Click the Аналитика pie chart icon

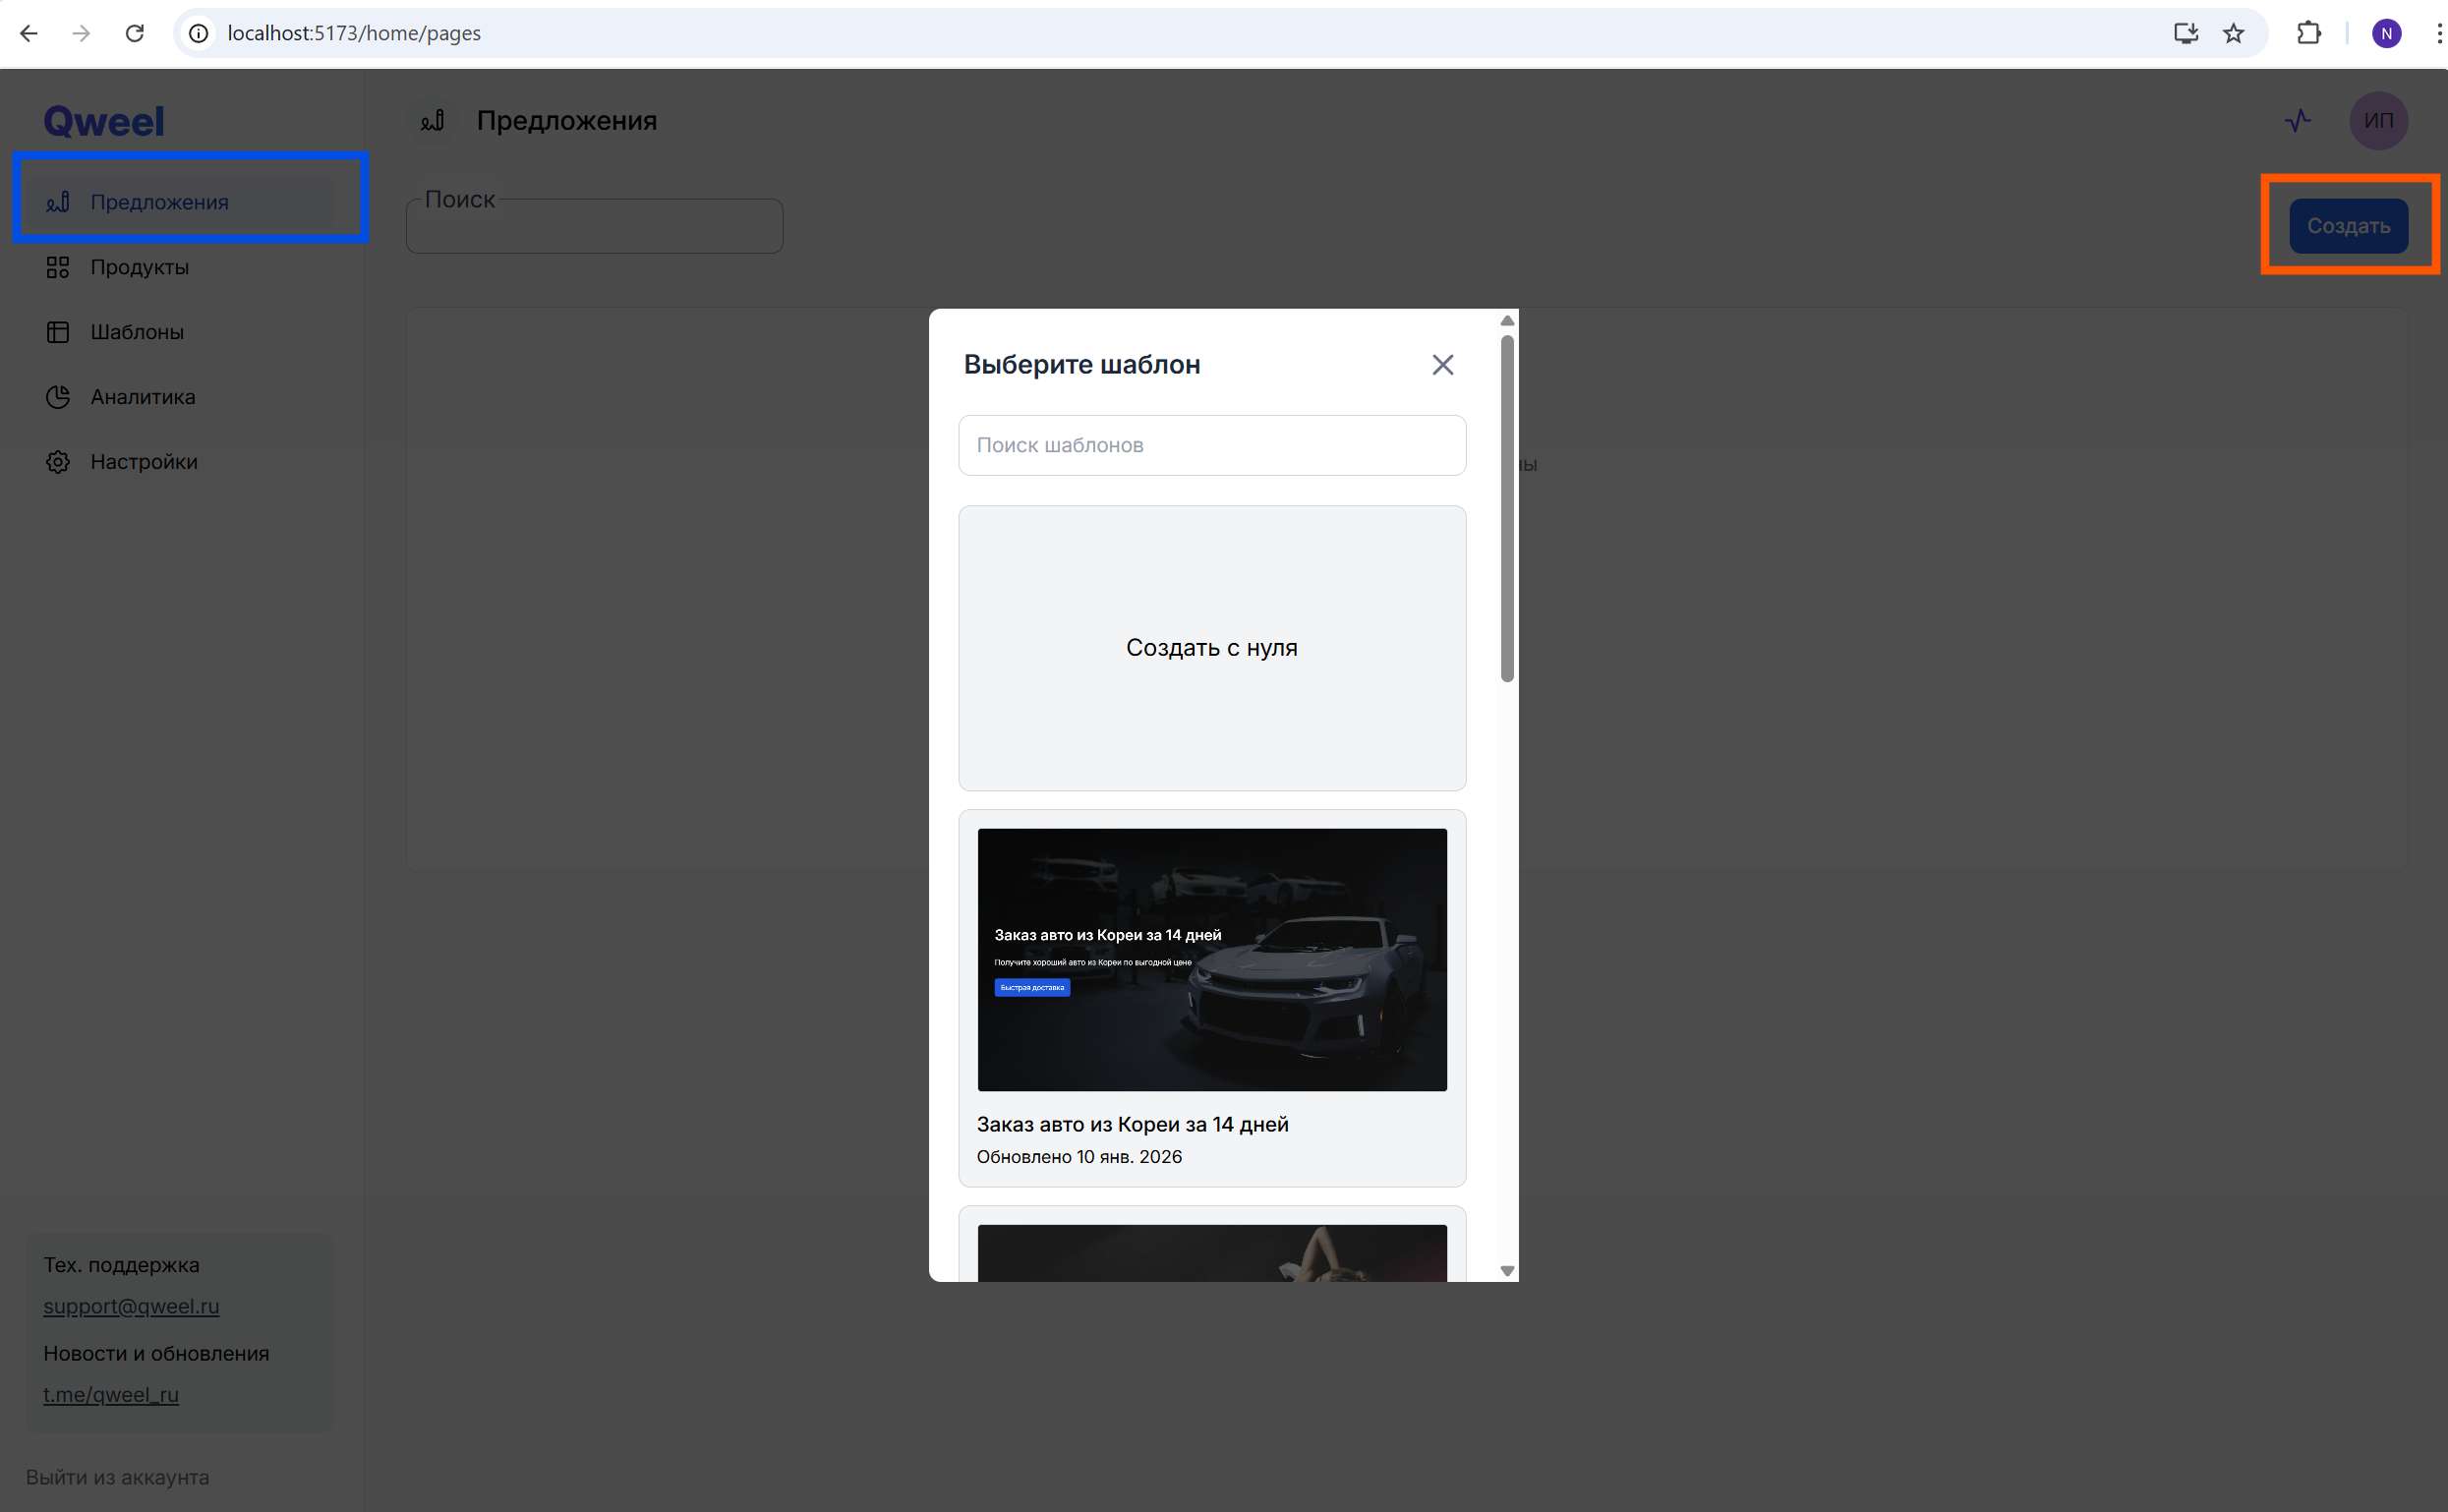click(58, 397)
